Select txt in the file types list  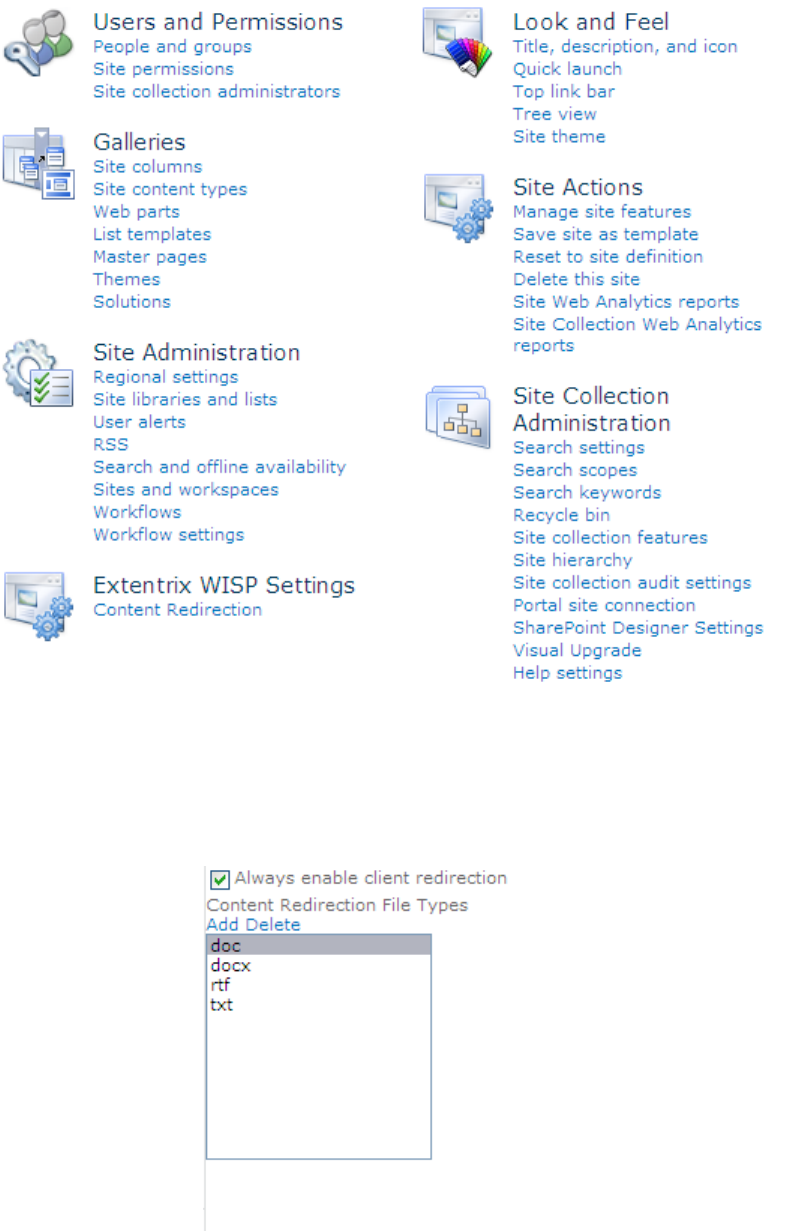click(x=221, y=1005)
